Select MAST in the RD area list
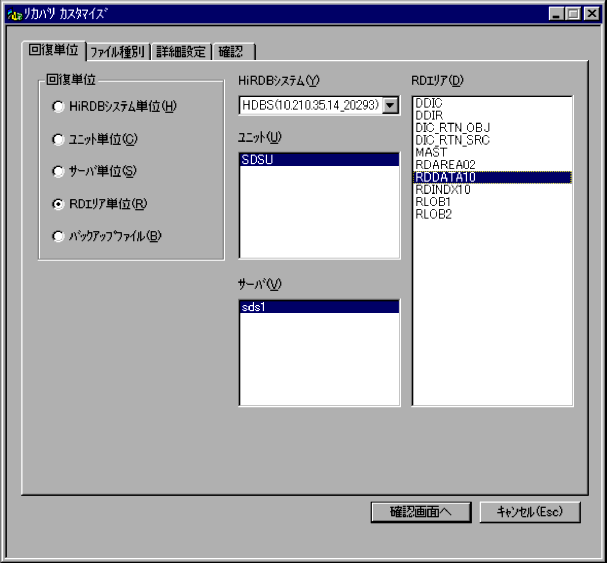607x563 pixels. coord(492,152)
